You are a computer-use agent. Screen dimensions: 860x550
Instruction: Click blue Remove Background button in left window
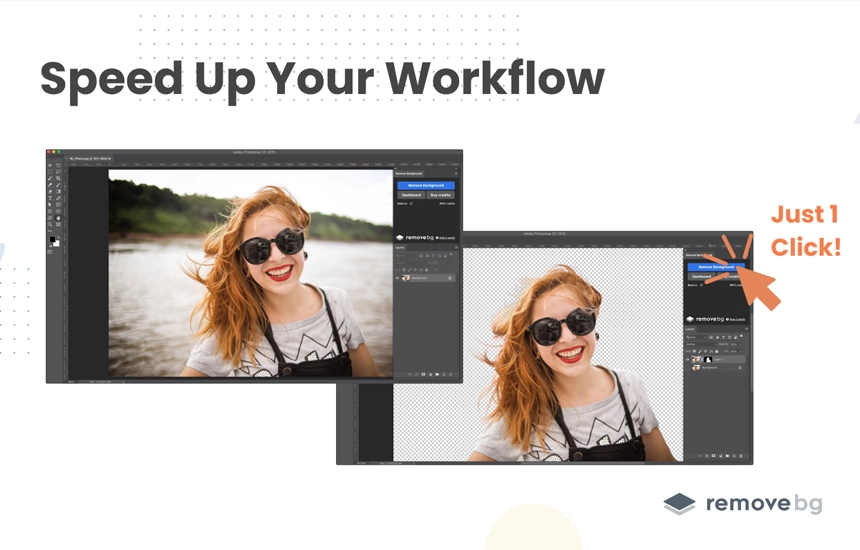[x=426, y=185]
